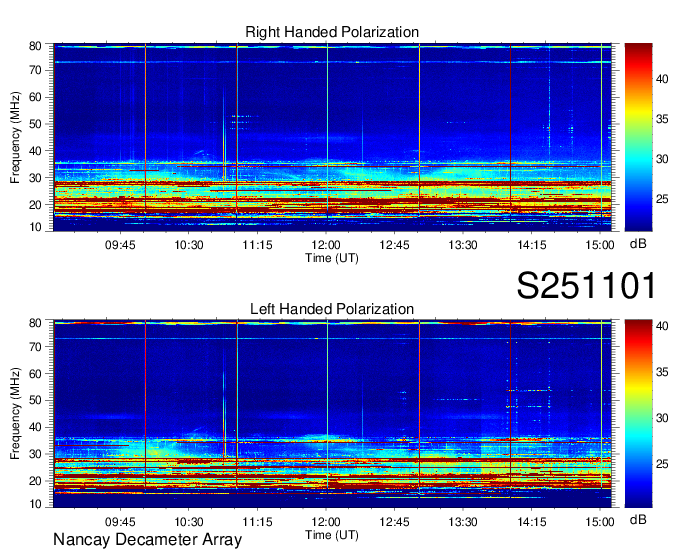Click the right-handed polarization dB color bar
680x552 pixels.
[639, 137]
